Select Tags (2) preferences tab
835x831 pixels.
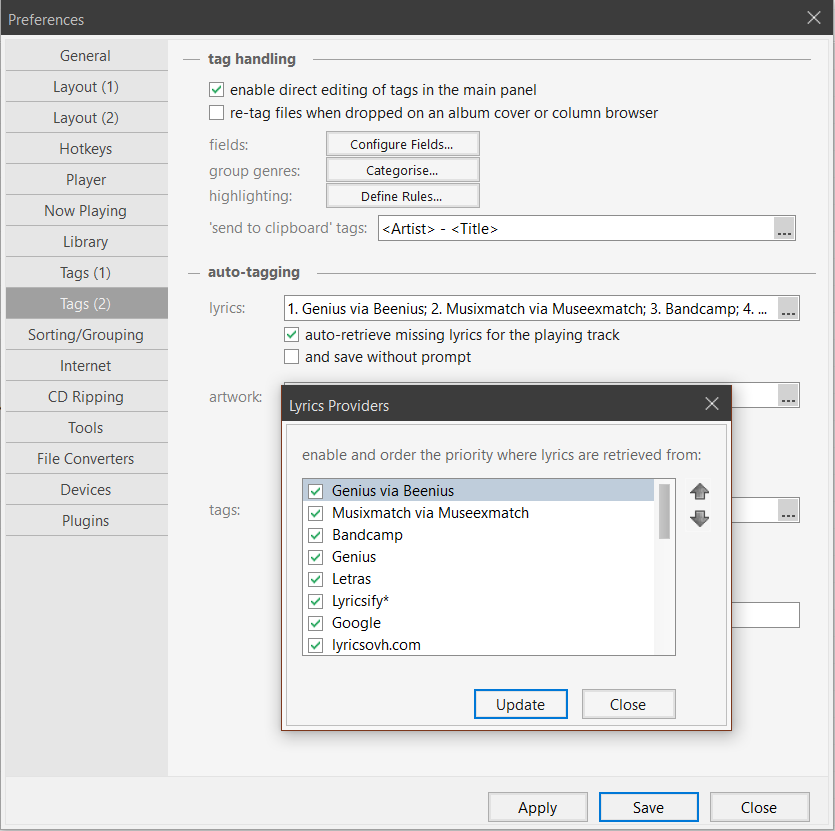(x=86, y=304)
